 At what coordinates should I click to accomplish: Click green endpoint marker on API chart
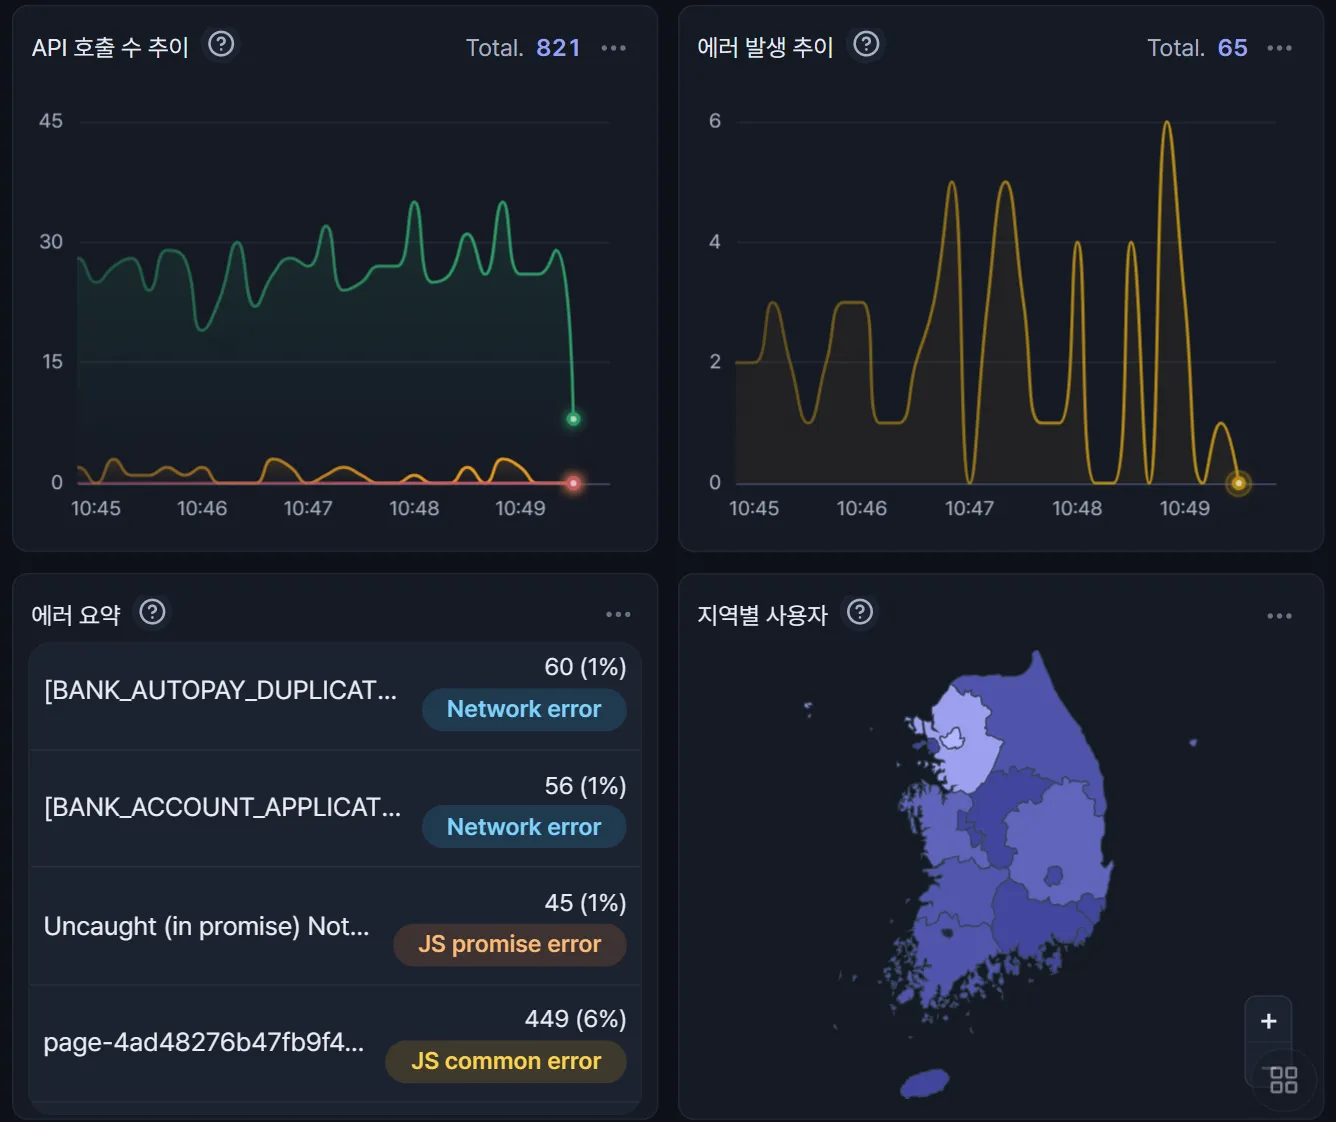click(x=573, y=419)
